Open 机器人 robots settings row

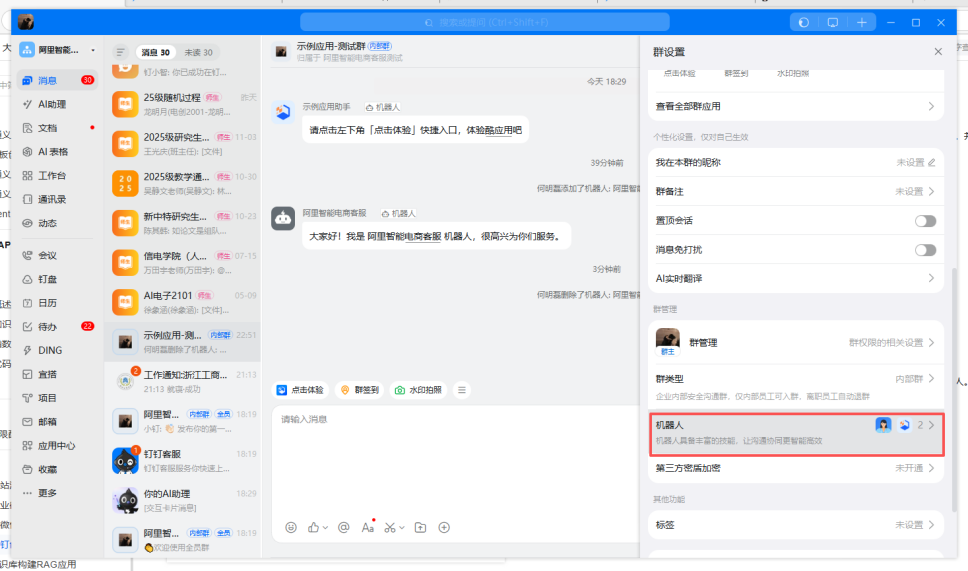[x=796, y=434]
